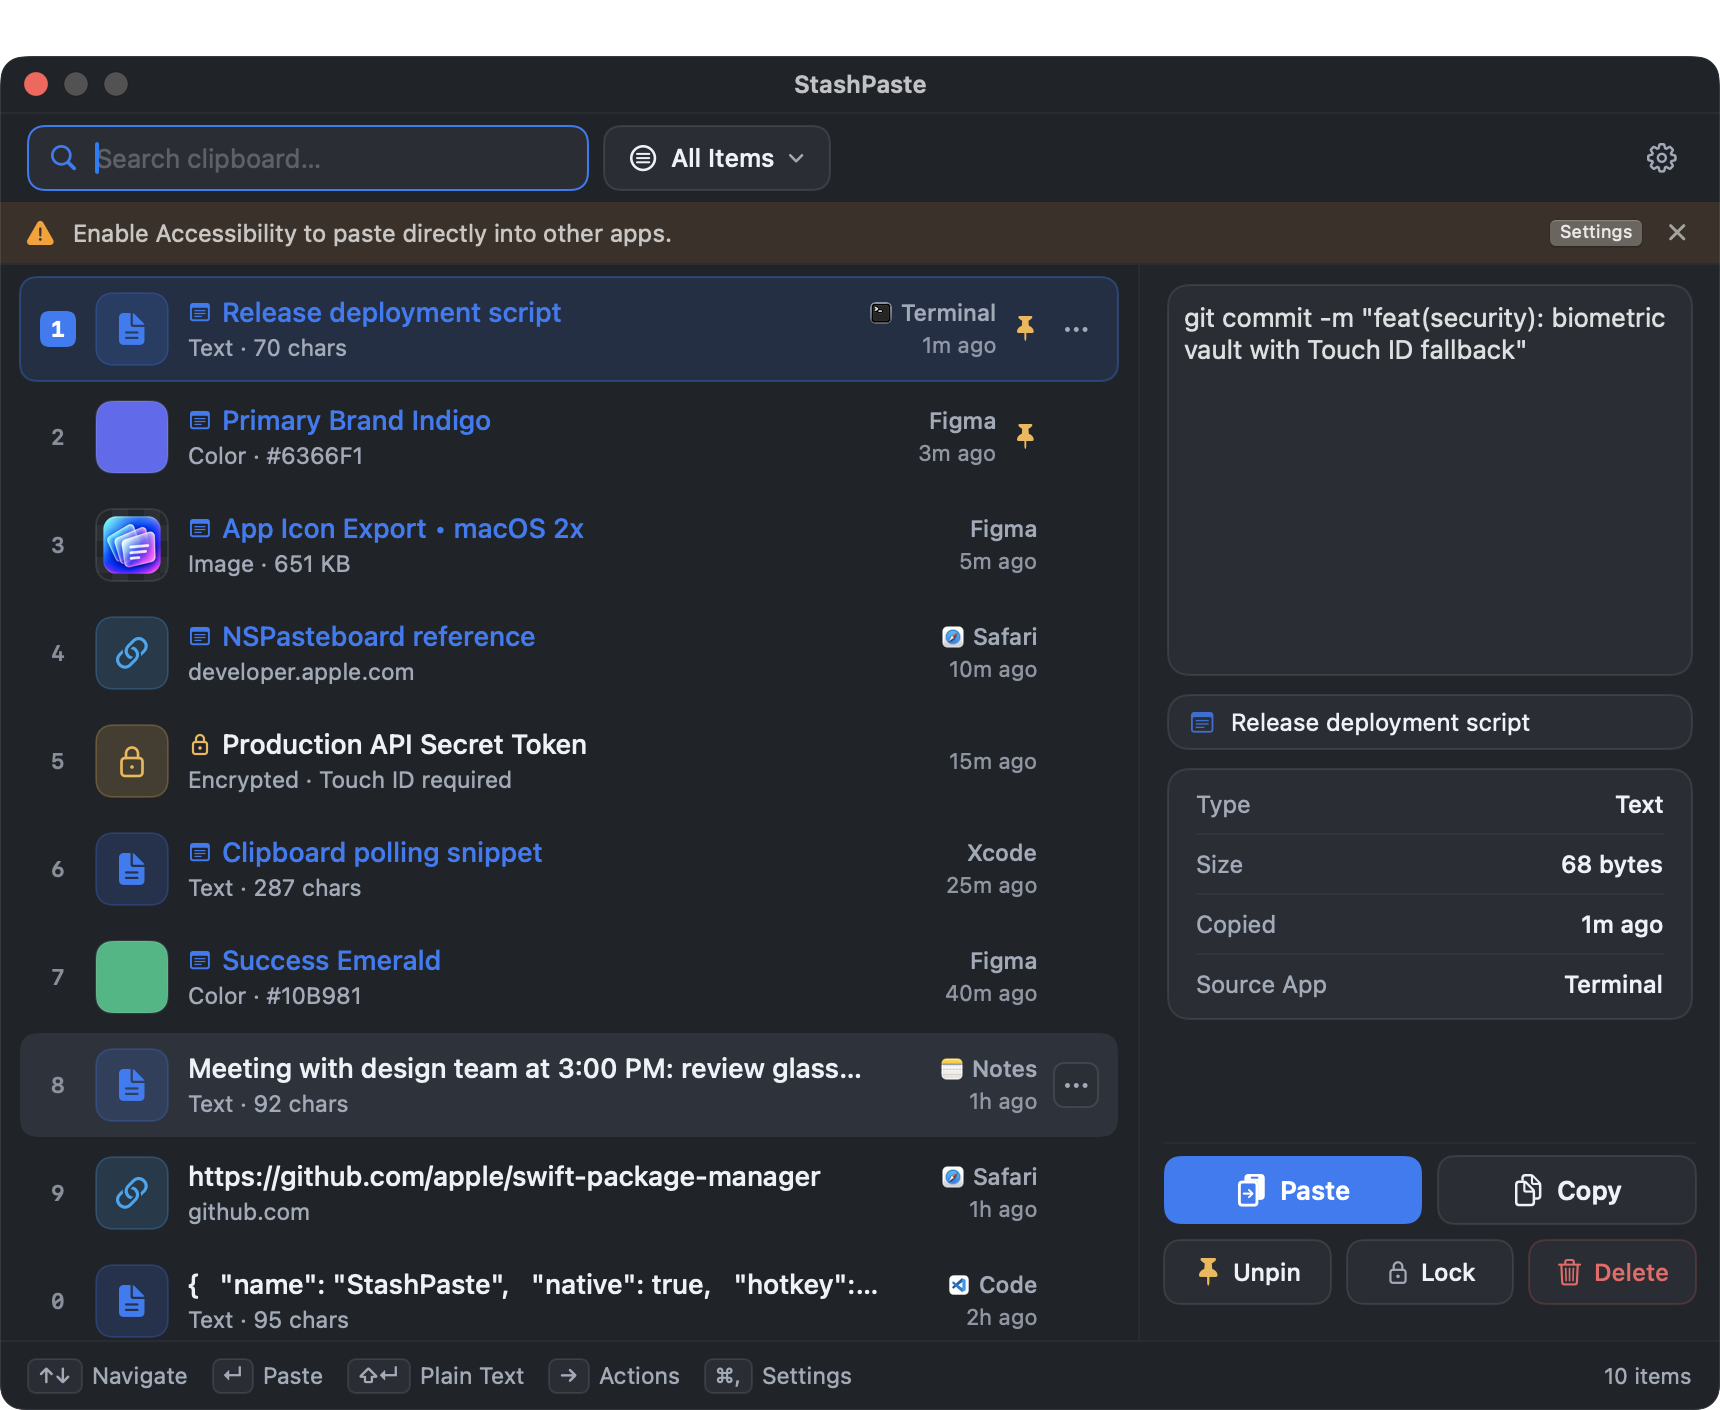Click the lock icon of Production API Secret Token
This screenshot has height=1410, width=1720.
click(x=132, y=761)
